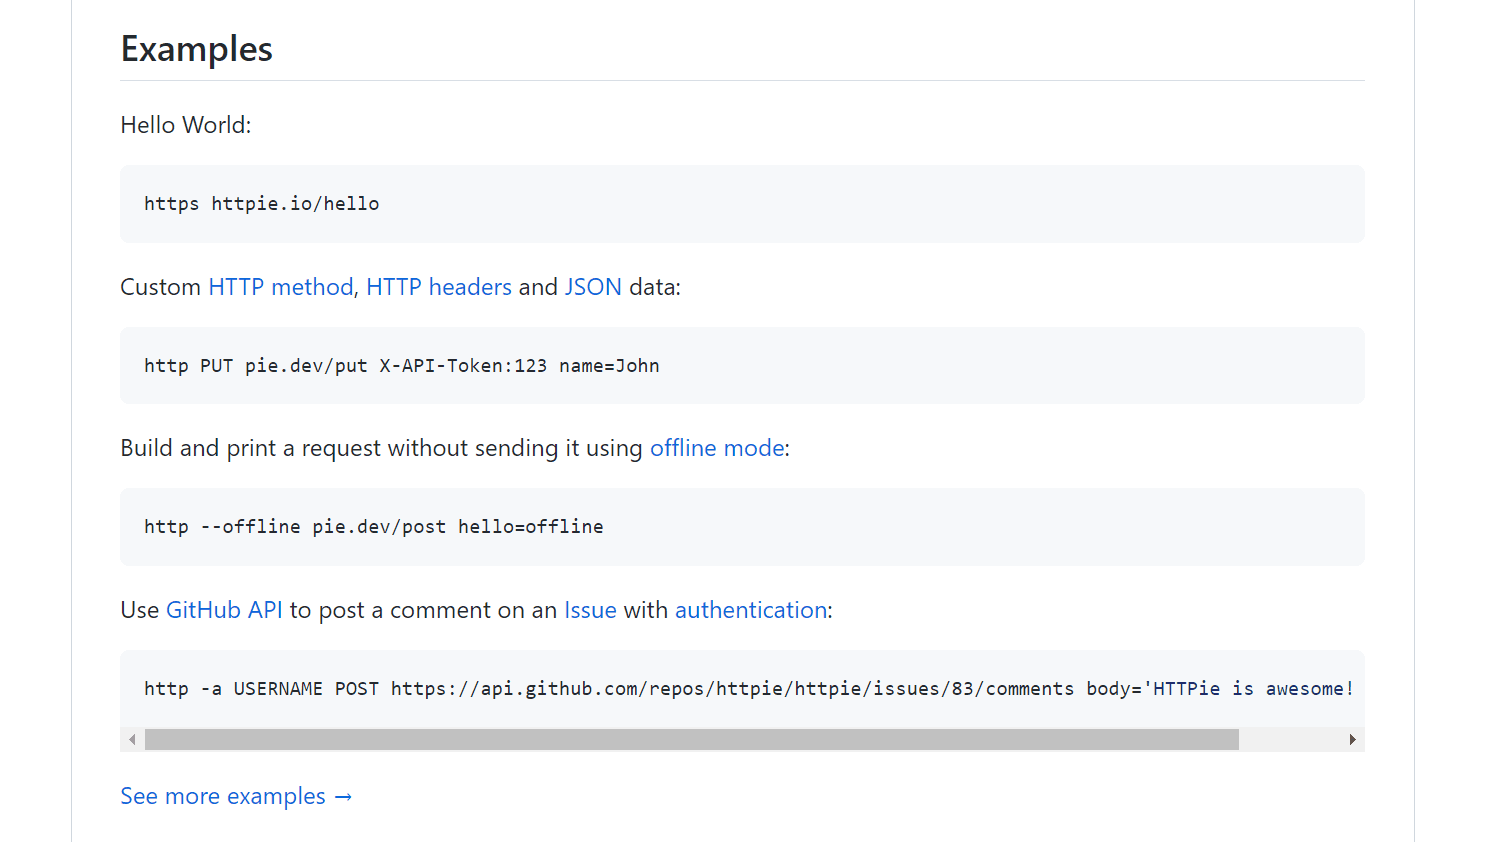Click the --offline flag in the code block
This screenshot has width=1496, height=842.
[x=250, y=527]
